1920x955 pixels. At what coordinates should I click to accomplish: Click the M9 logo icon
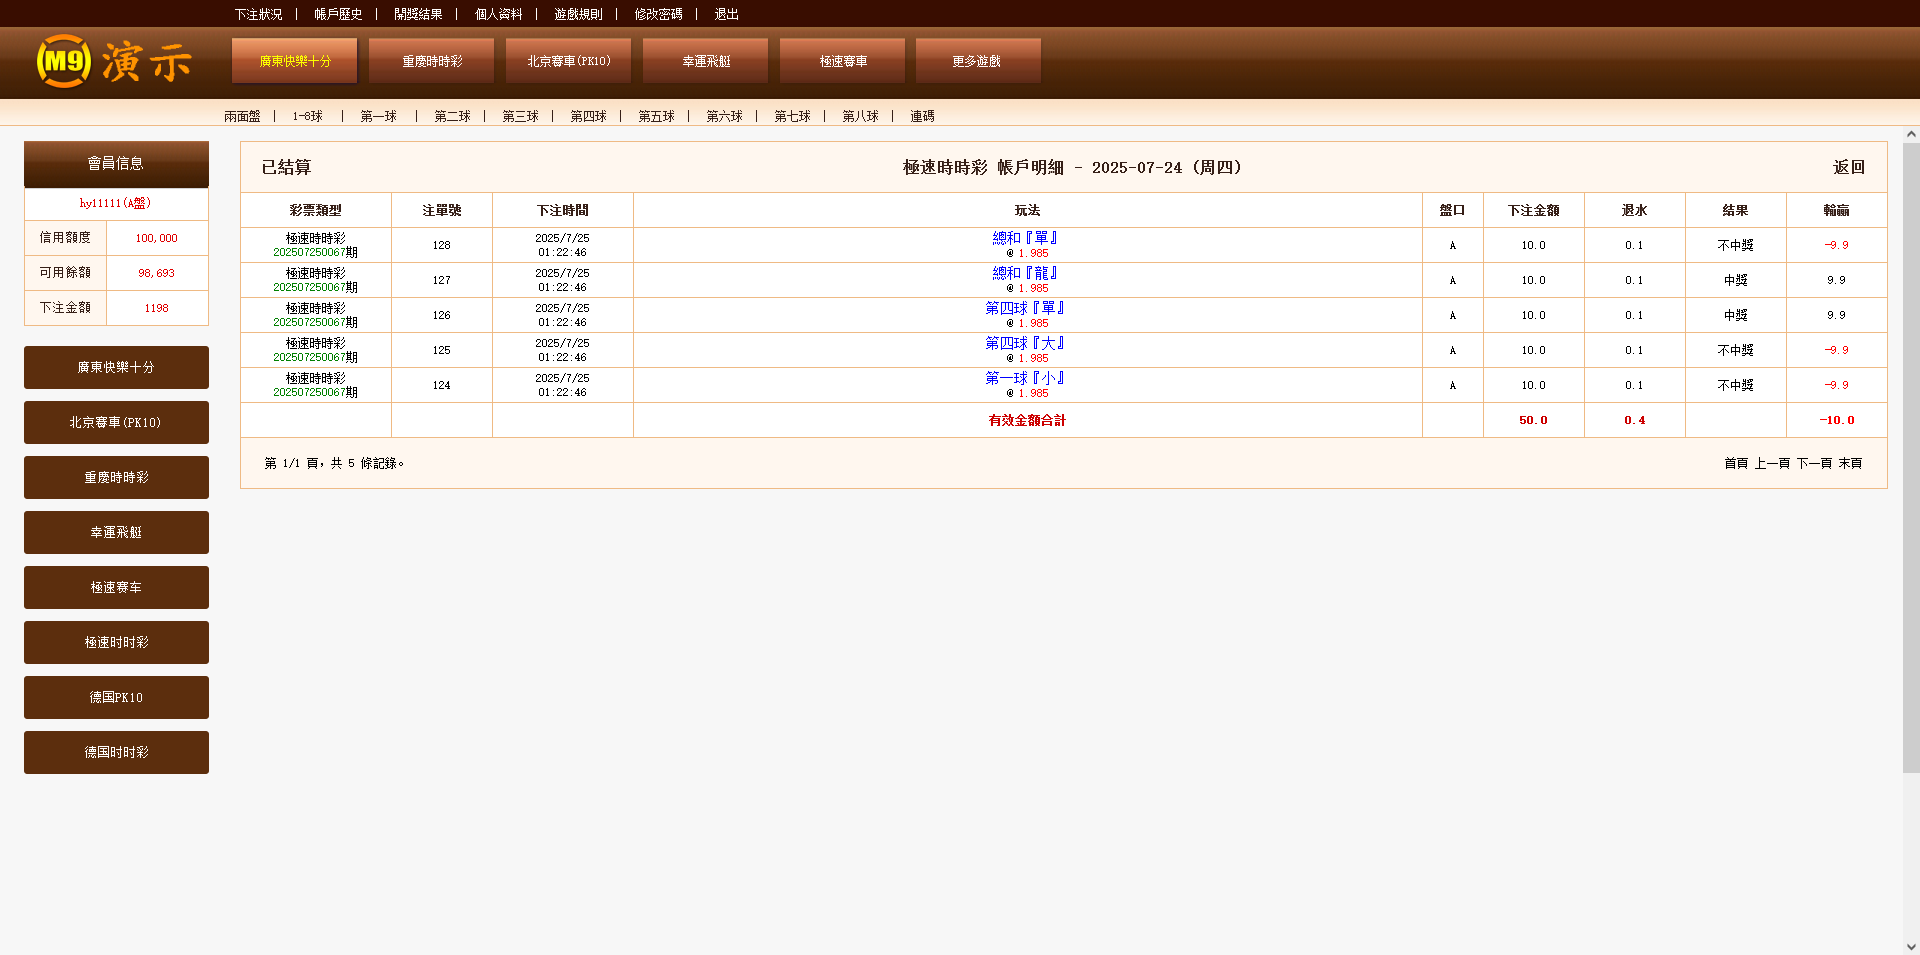pos(64,62)
